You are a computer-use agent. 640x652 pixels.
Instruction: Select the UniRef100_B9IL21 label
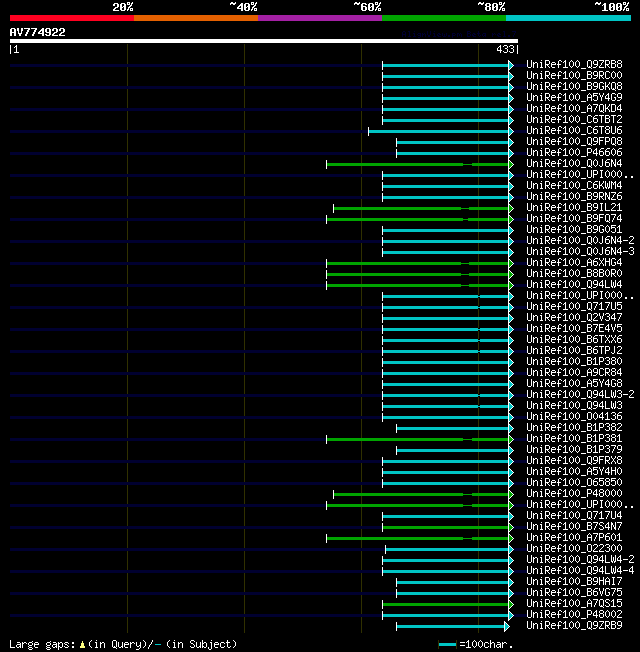(x=574, y=207)
